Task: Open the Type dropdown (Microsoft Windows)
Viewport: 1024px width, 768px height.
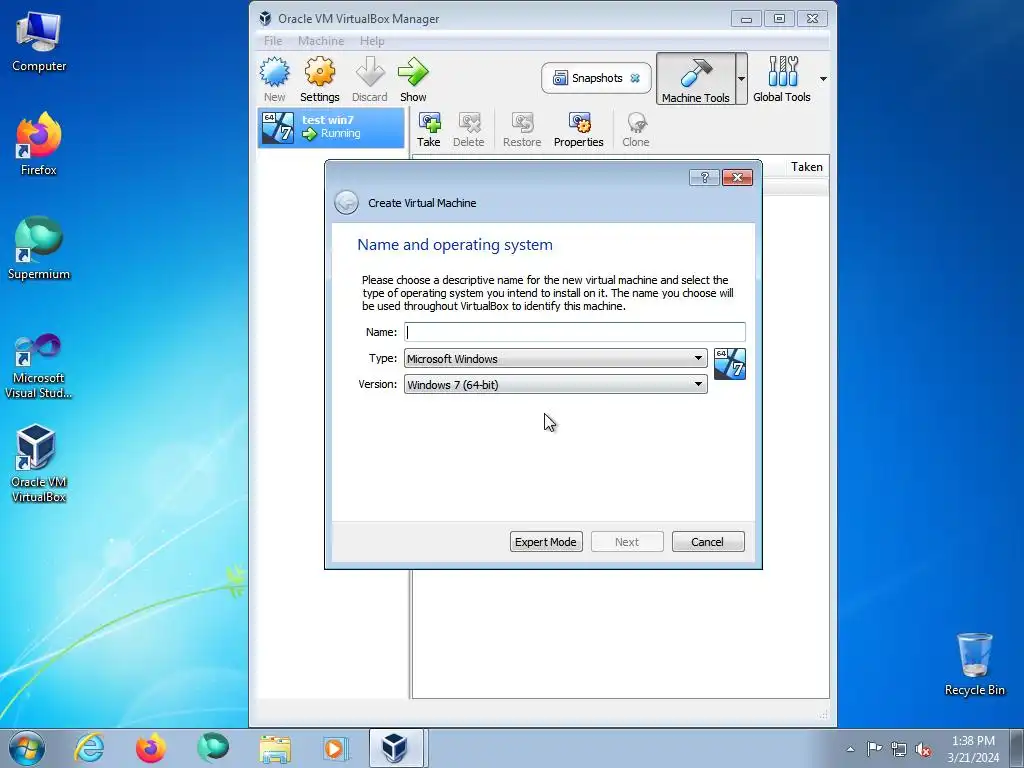Action: (555, 358)
